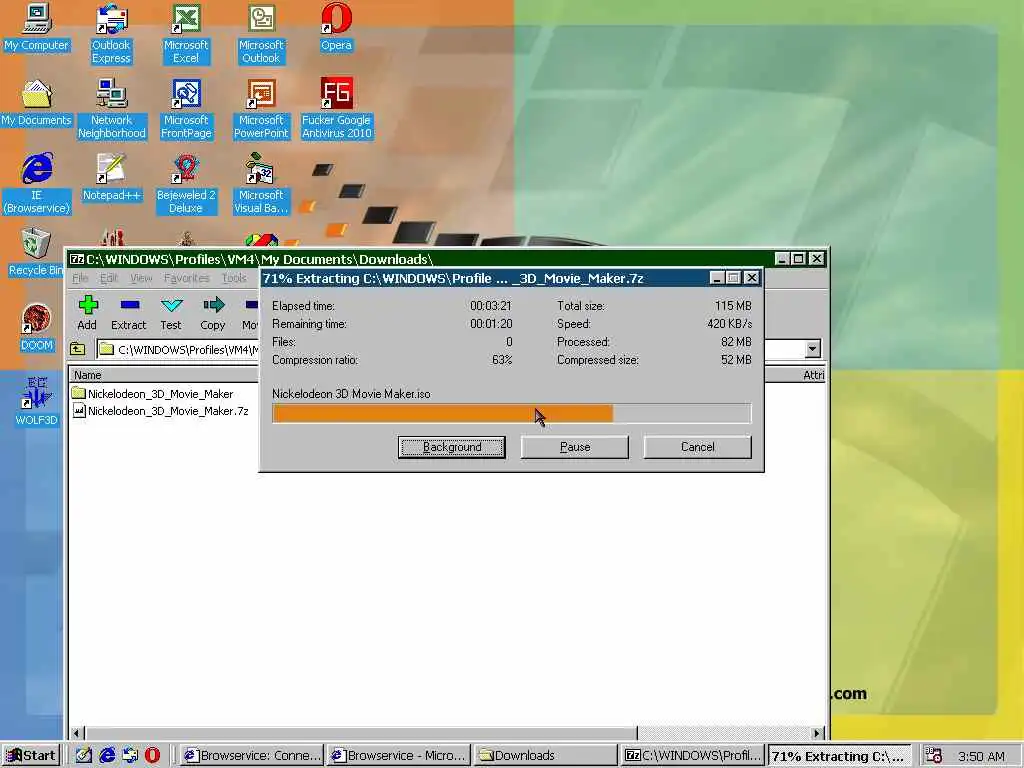Launch Internet Explorer from quick launch bar
This screenshot has width=1024, height=768.
coord(107,756)
